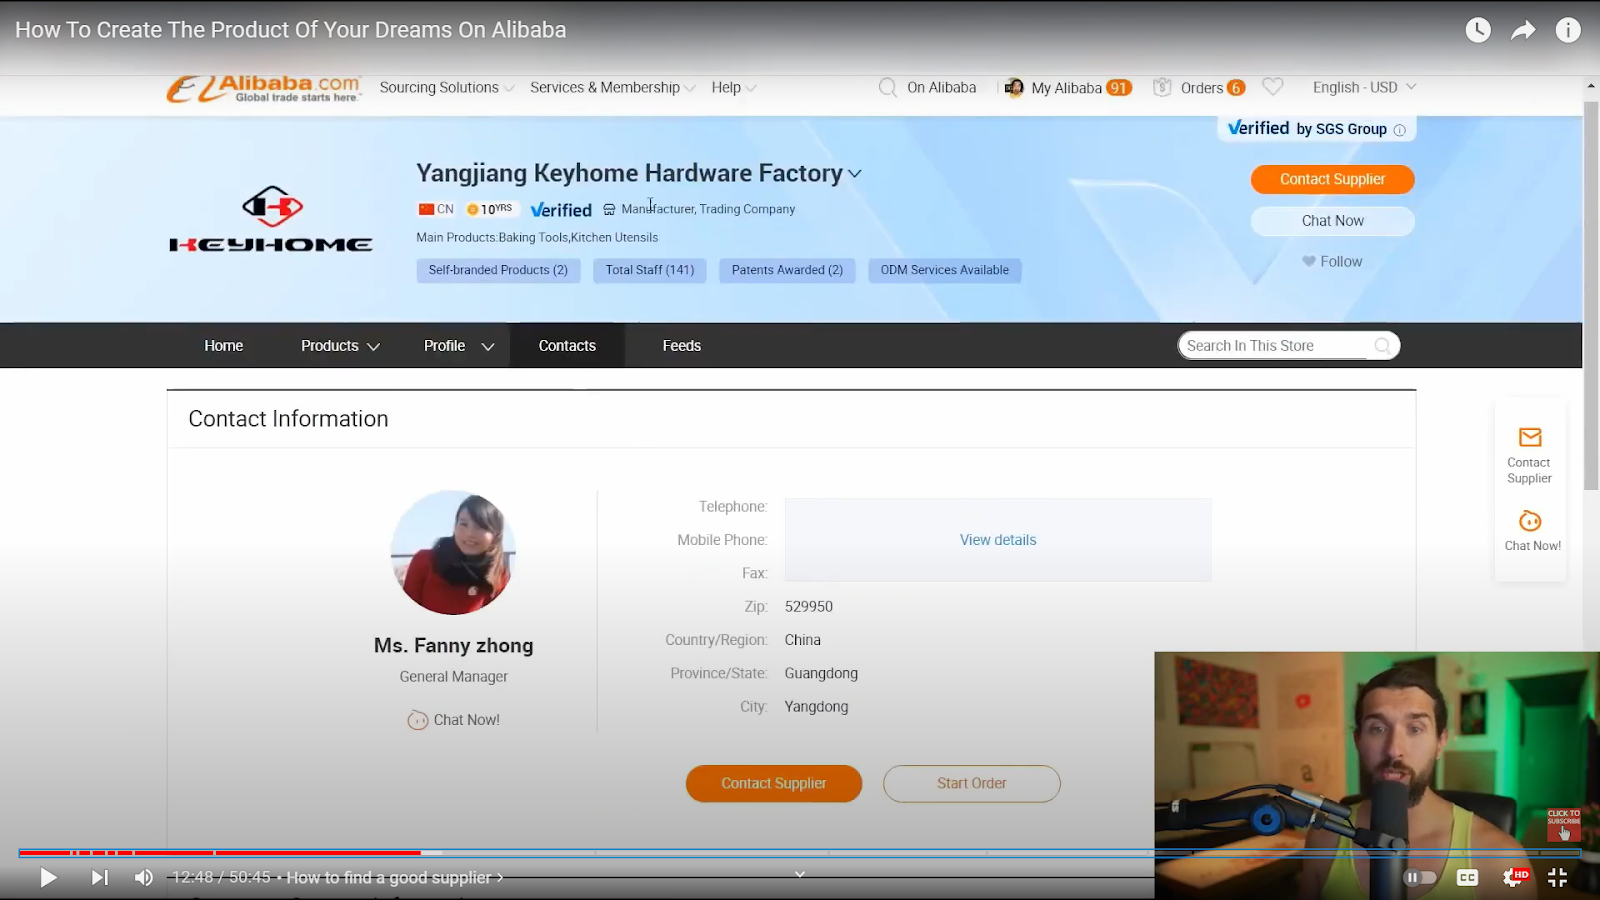Click the sidebar Contact Supplier envelope icon

[x=1530, y=437]
